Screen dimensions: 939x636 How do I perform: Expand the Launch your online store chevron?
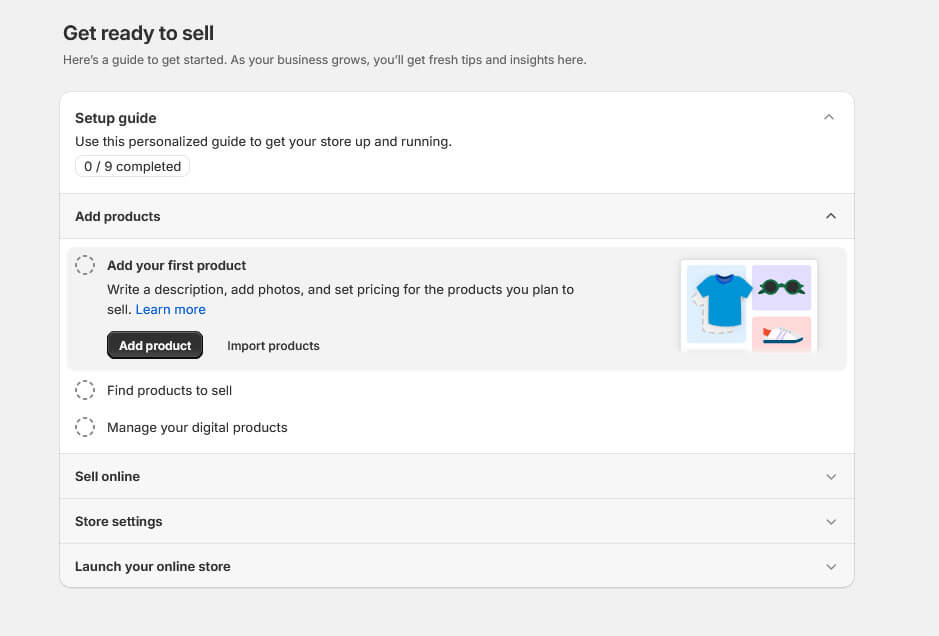pos(830,567)
